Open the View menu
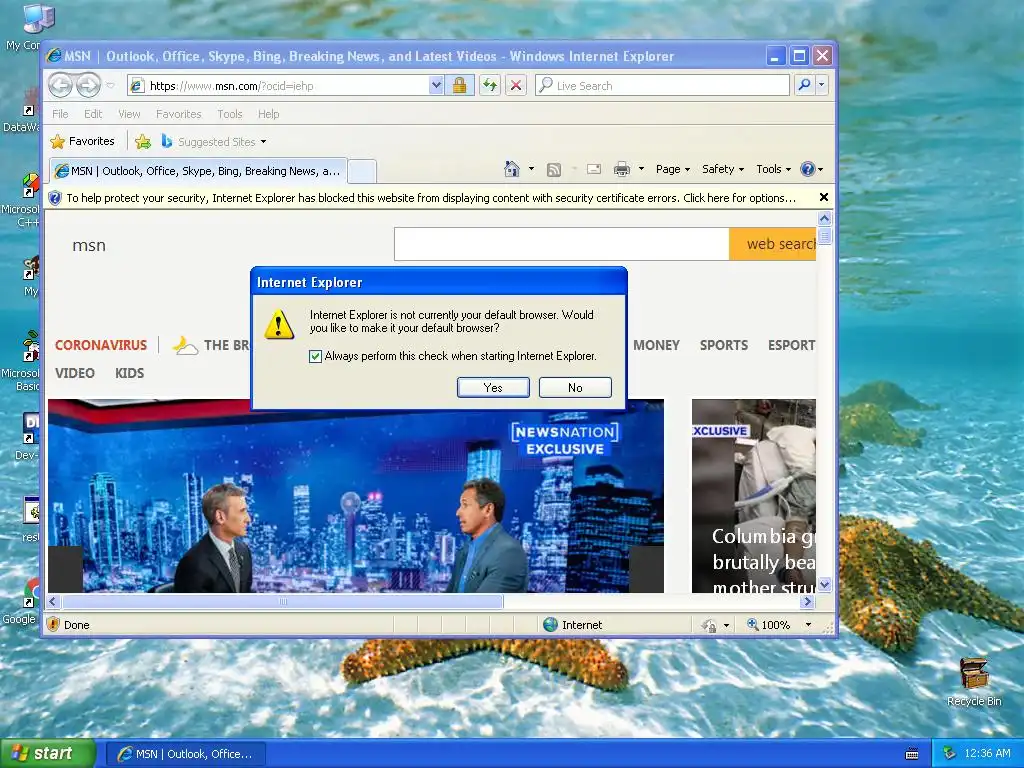Screen dimensions: 1024x768 point(129,114)
